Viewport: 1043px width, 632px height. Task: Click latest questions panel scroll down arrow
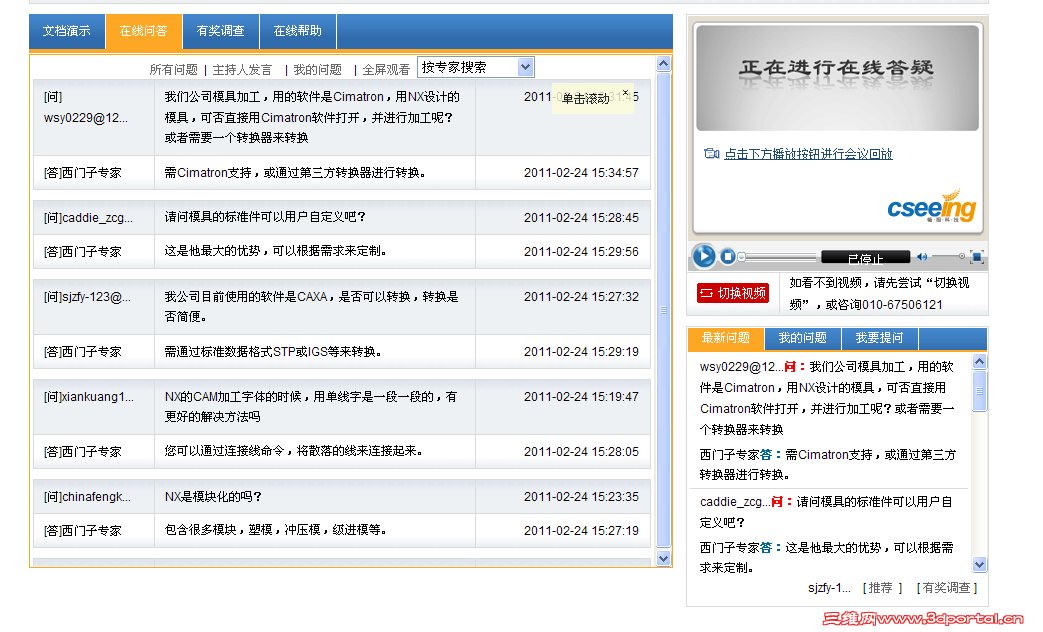tap(979, 564)
